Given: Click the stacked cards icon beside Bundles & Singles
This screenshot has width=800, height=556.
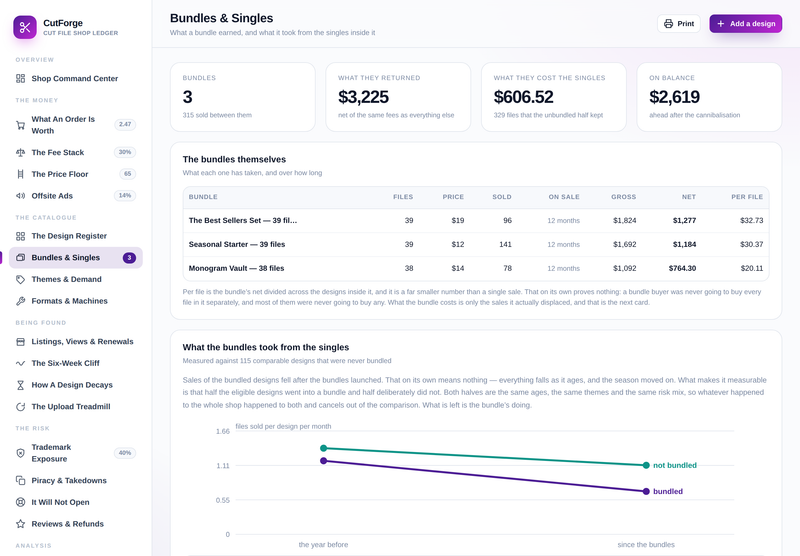Looking at the screenshot, I should coord(20,258).
